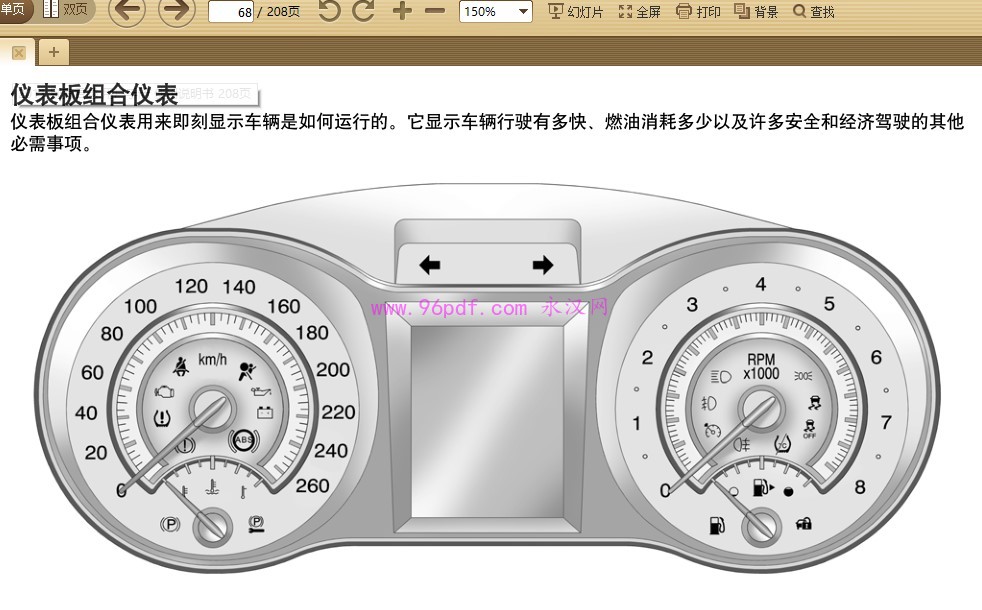Open a new tab with plus button
Image resolution: width=982 pixels, height=610 pixels.
point(53,52)
